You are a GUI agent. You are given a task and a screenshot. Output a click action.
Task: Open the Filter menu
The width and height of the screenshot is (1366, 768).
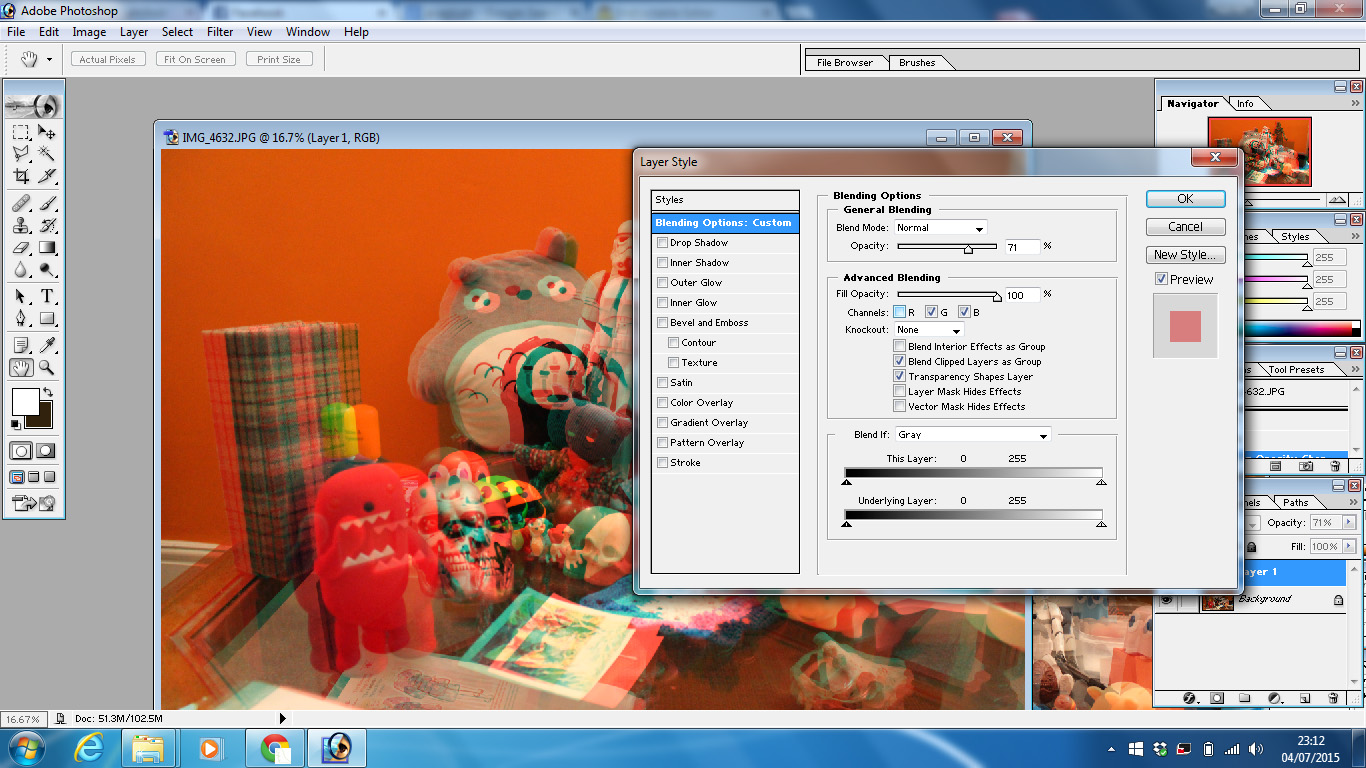(220, 32)
